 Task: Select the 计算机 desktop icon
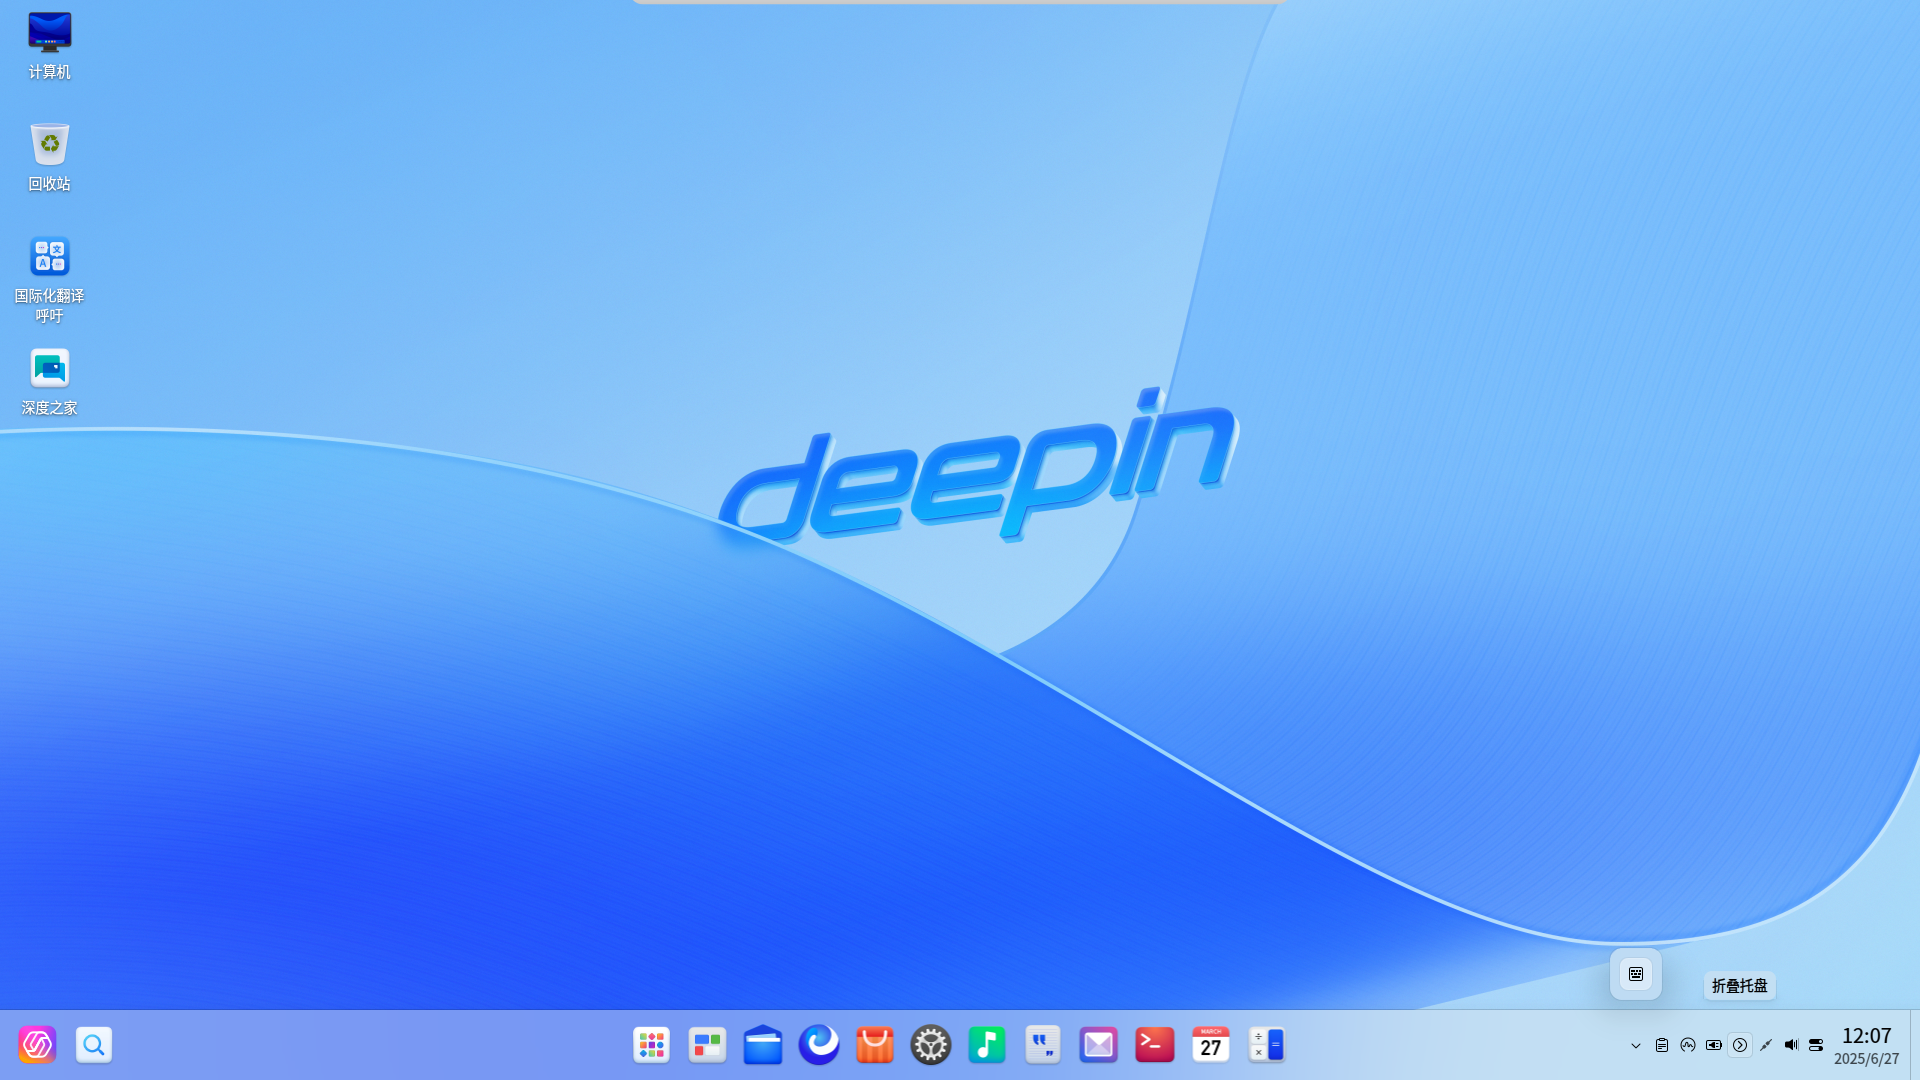click(x=50, y=46)
